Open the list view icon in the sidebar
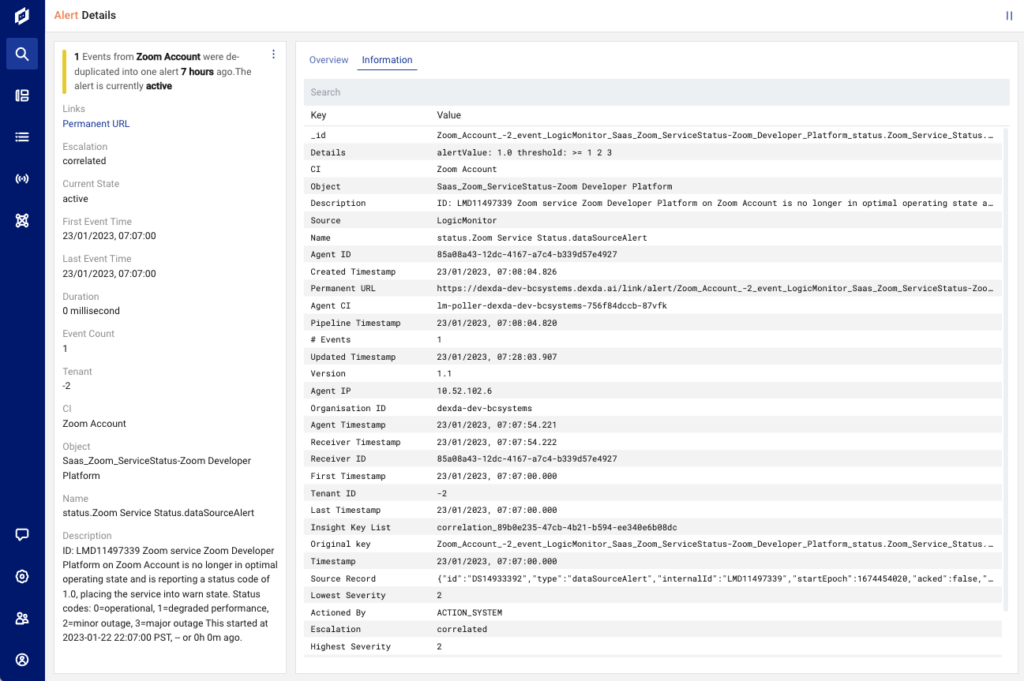Image resolution: width=1024 pixels, height=681 pixels. (22, 137)
